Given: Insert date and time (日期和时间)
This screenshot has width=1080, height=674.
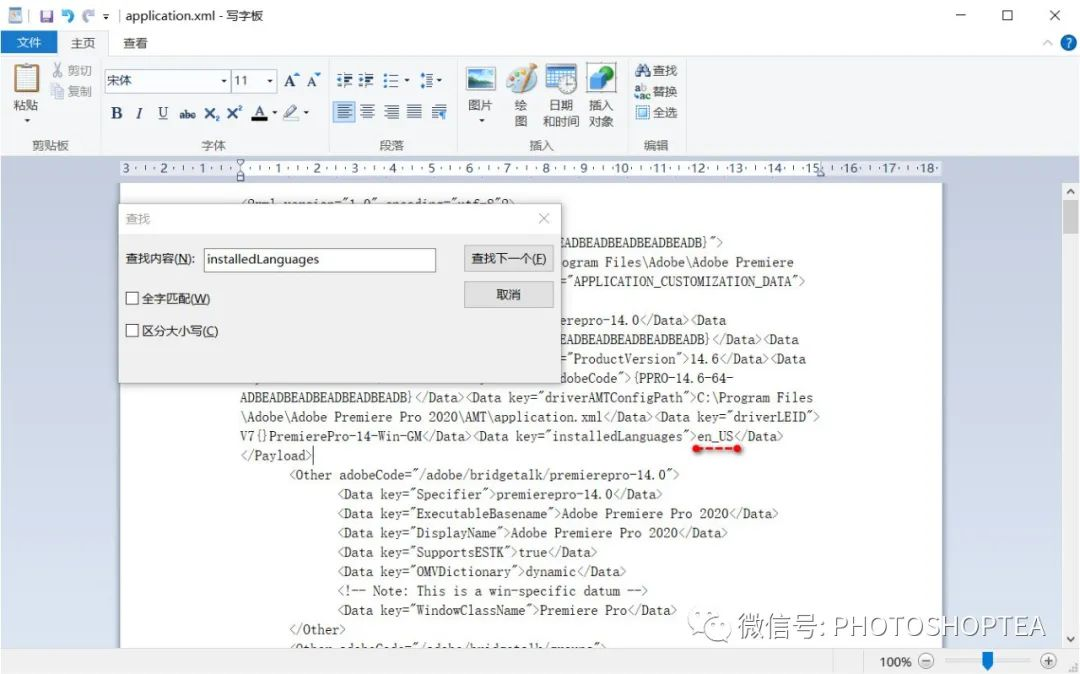Looking at the screenshot, I should coord(561,95).
